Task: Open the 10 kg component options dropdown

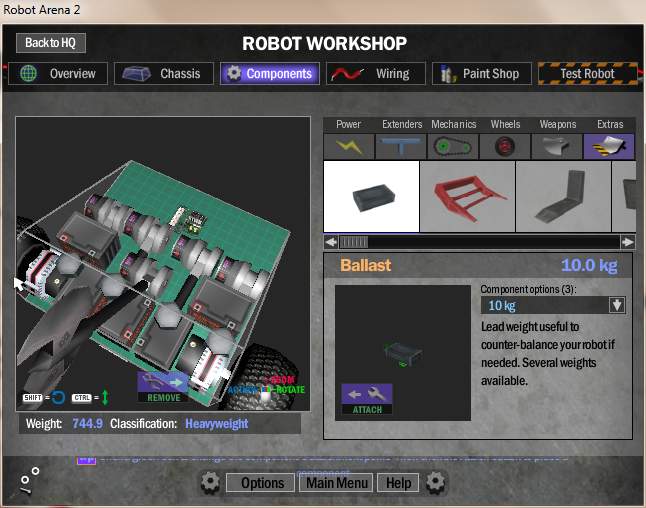Action: pyautogui.click(x=616, y=306)
